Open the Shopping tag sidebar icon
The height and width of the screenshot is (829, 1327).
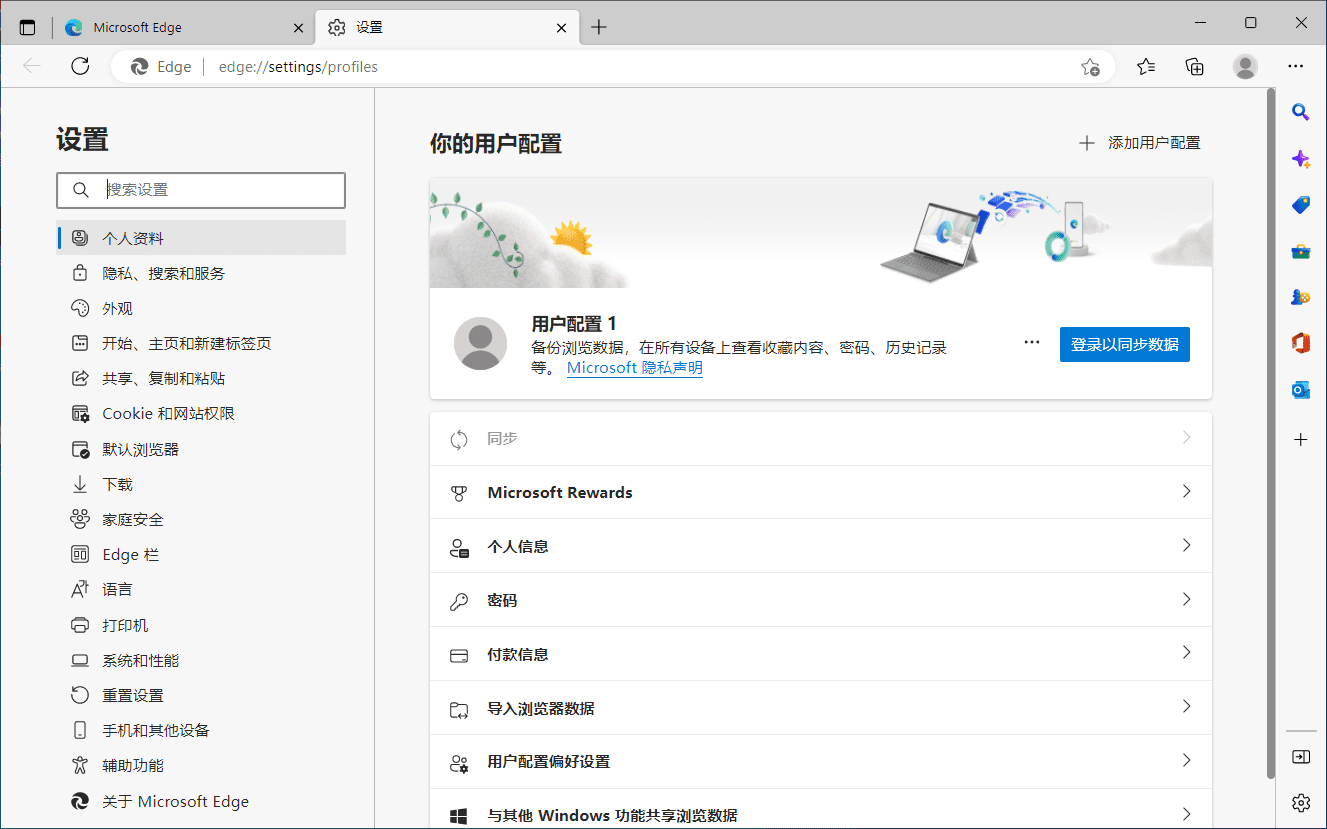click(1300, 205)
